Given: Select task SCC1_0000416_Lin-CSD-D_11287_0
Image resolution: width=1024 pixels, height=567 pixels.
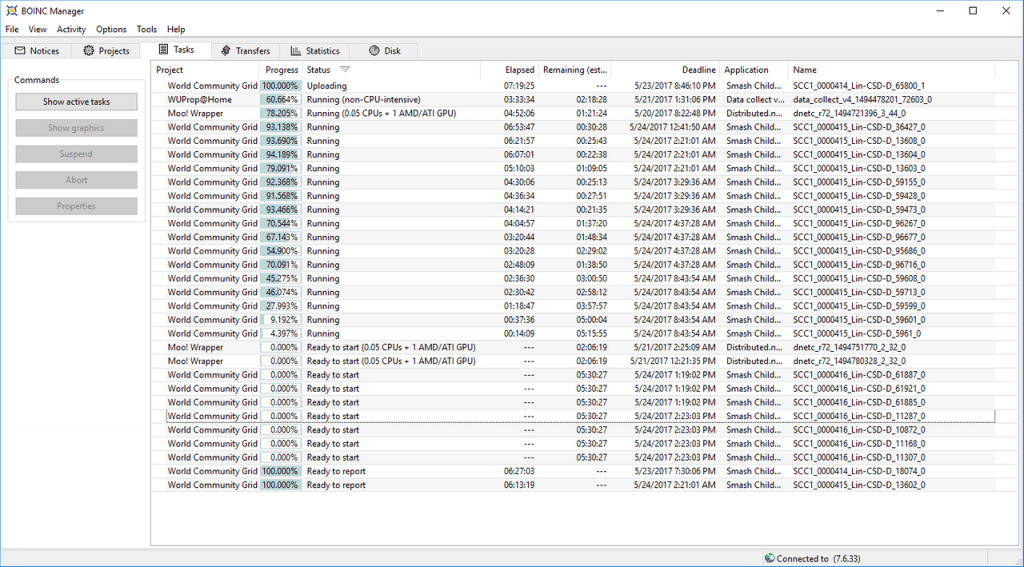Looking at the screenshot, I should [573, 416].
